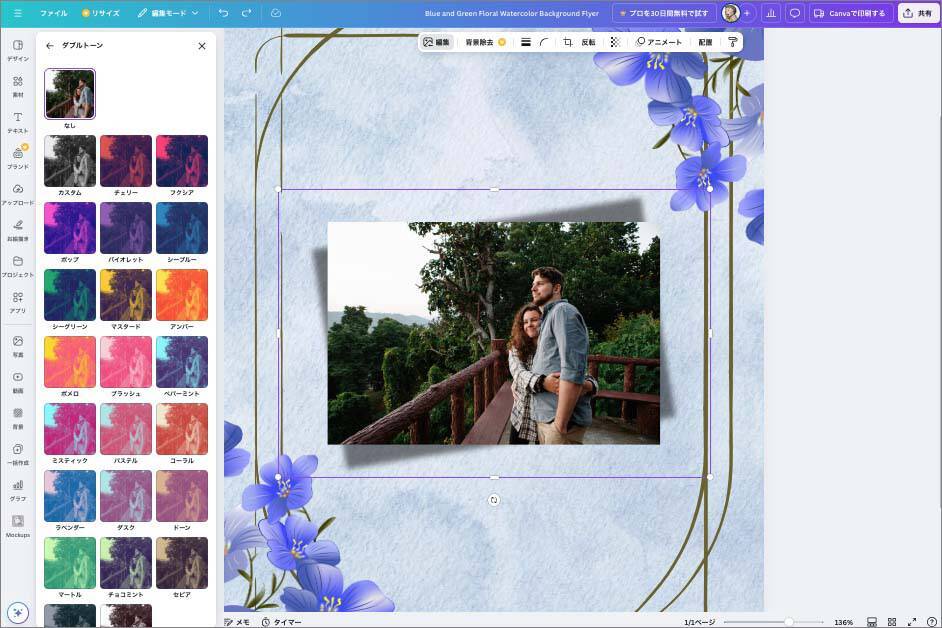The height and width of the screenshot is (628, 942).
Task: Click the rotate handle below the photo
Action: tap(494, 500)
